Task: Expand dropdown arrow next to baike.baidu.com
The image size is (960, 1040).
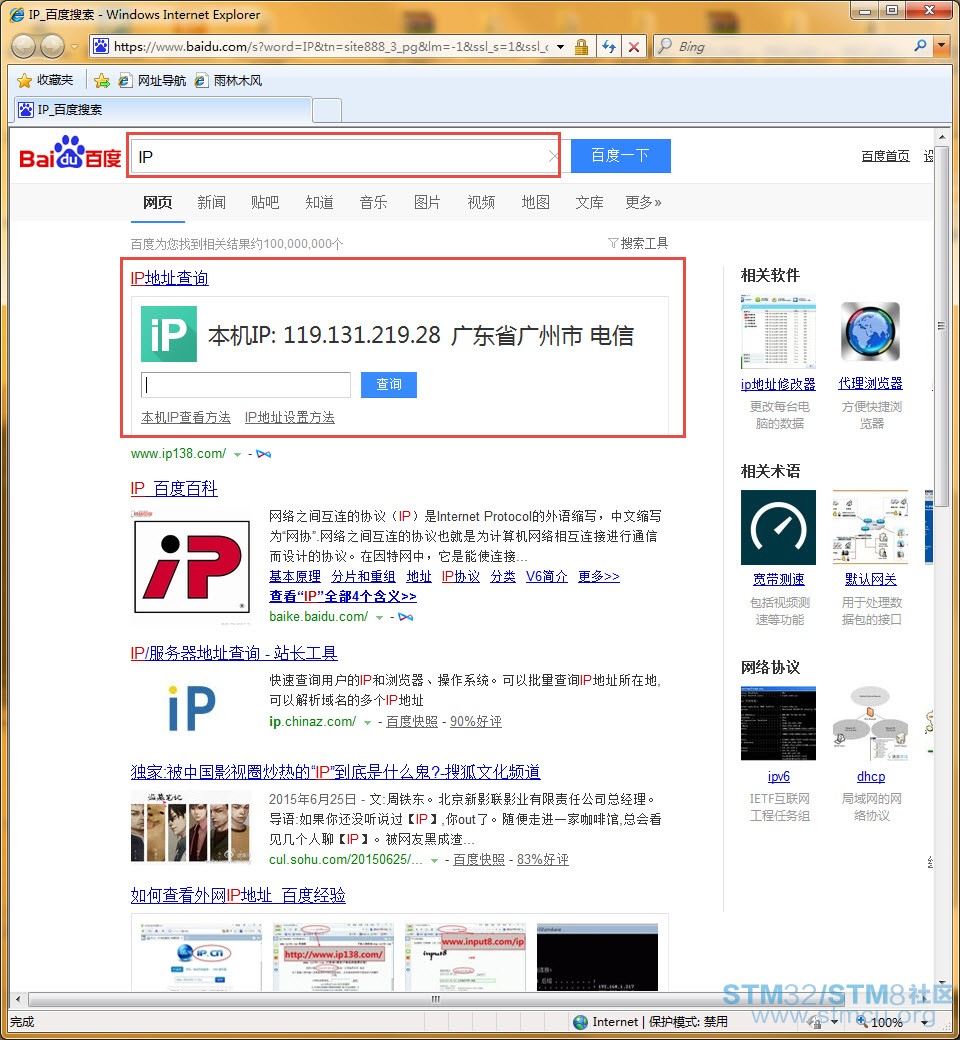Action: pyautogui.click(x=379, y=618)
